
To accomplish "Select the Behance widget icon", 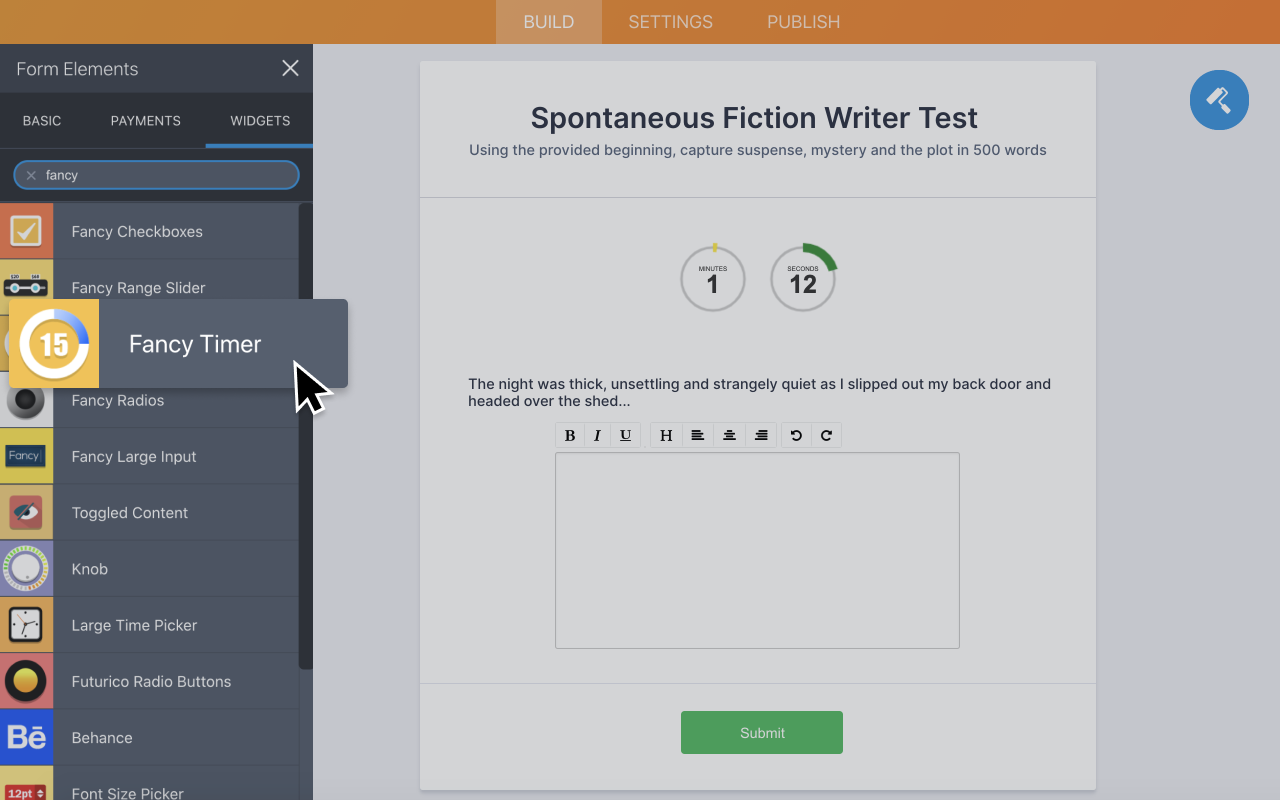I will coord(26,737).
